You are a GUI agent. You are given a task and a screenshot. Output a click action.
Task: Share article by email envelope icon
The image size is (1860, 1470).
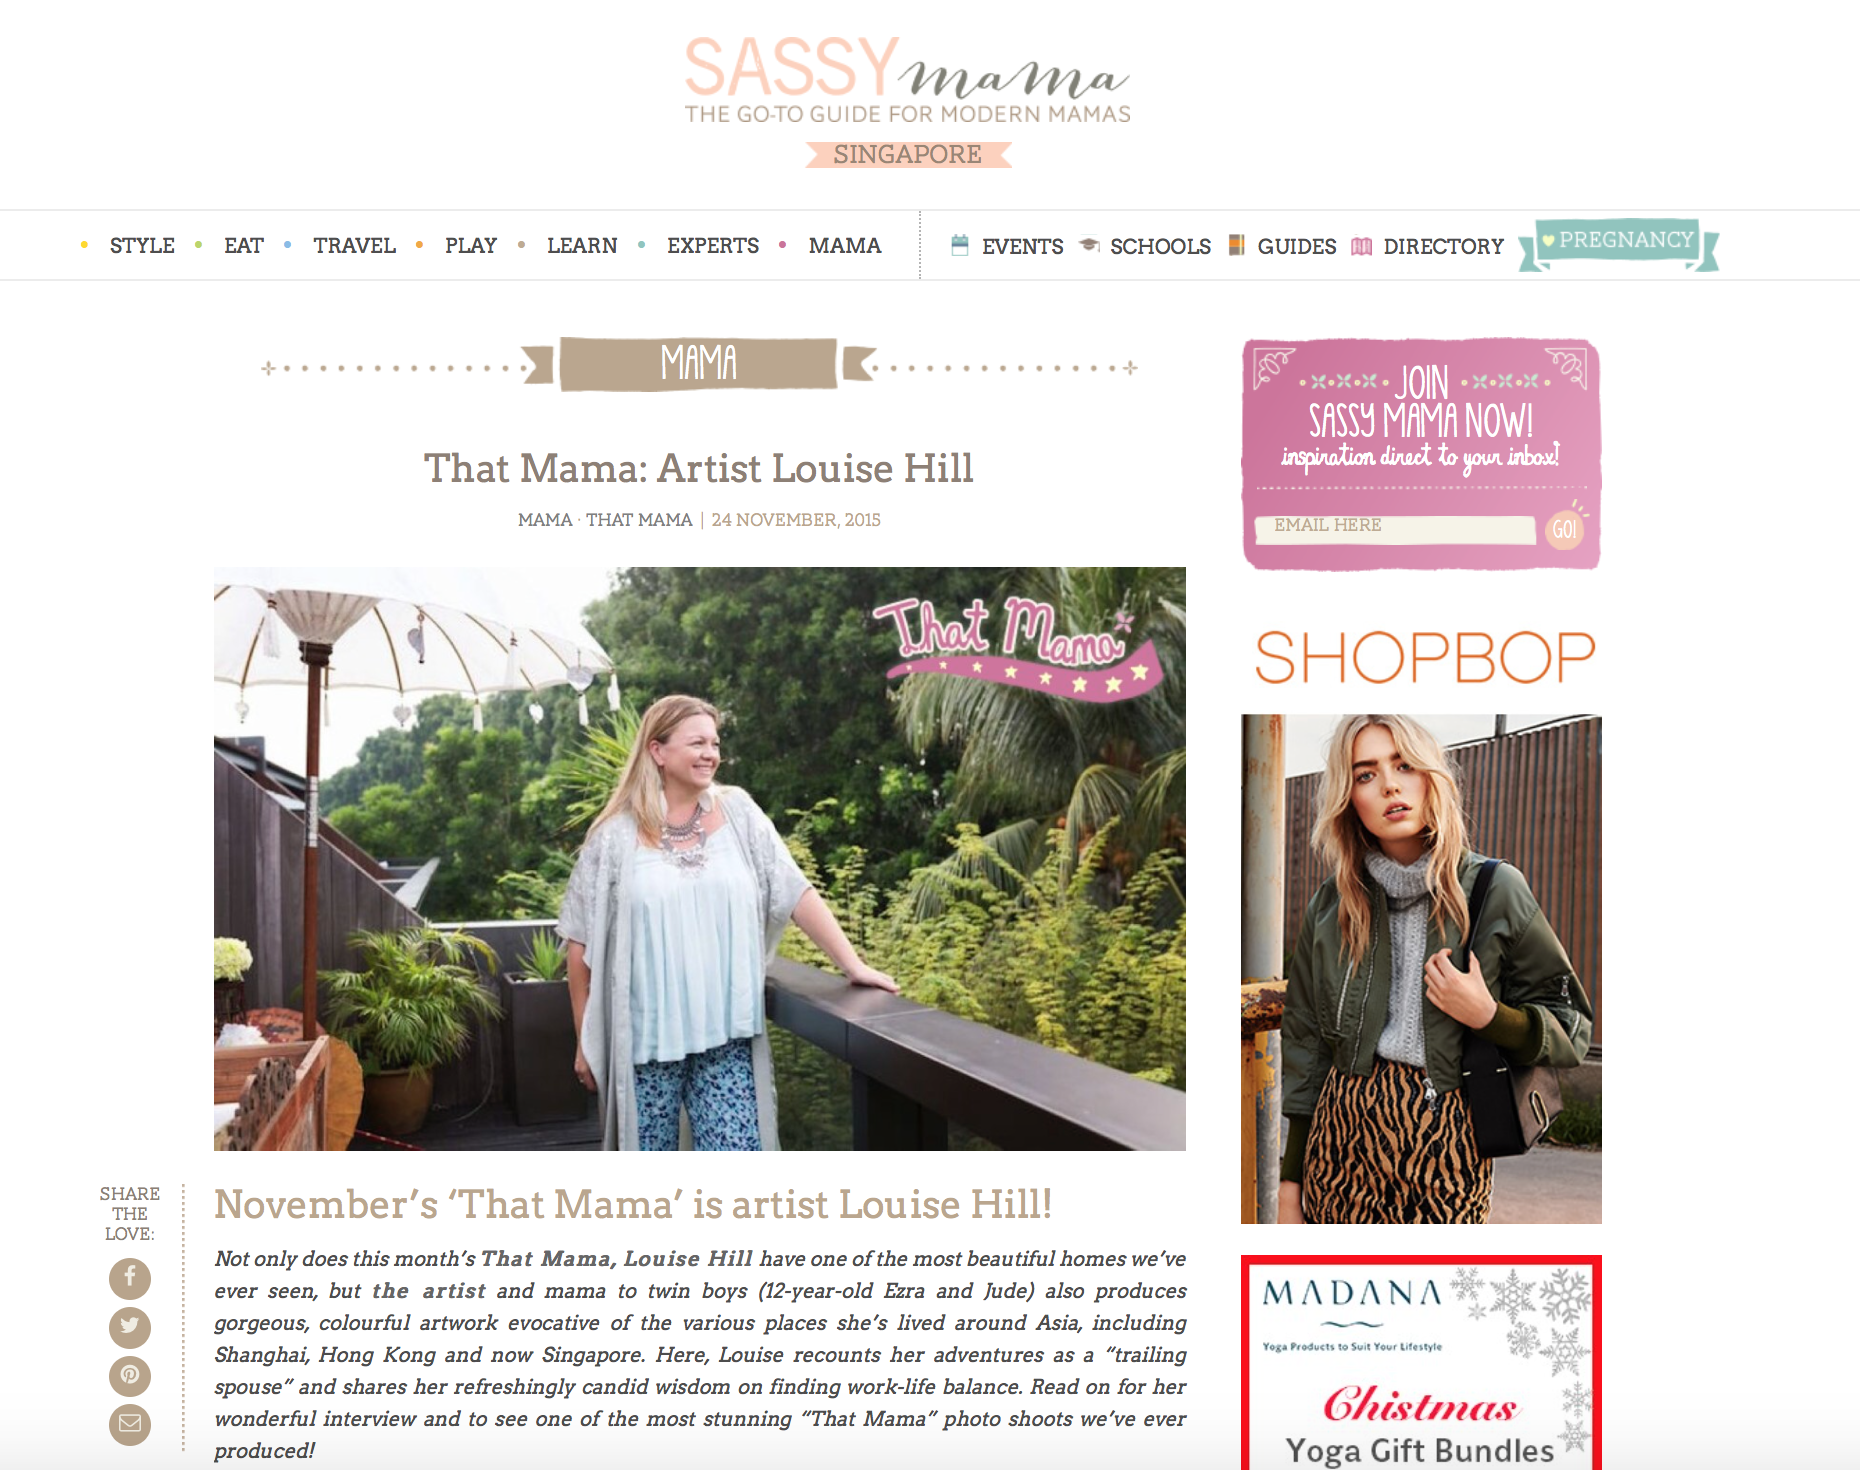pyautogui.click(x=130, y=1424)
